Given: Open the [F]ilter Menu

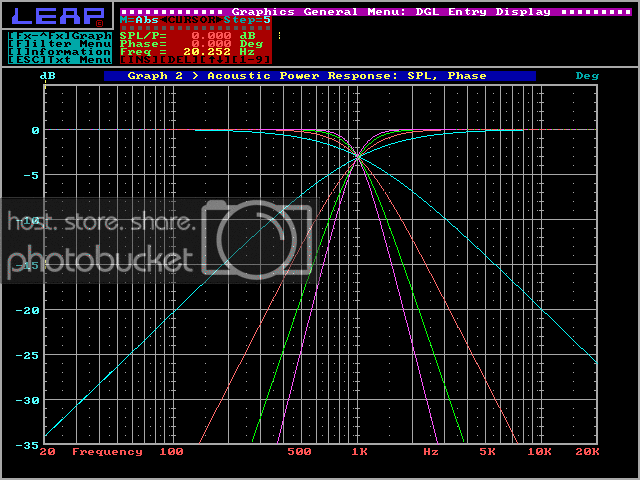Looking at the screenshot, I should (x=60, y=44).
